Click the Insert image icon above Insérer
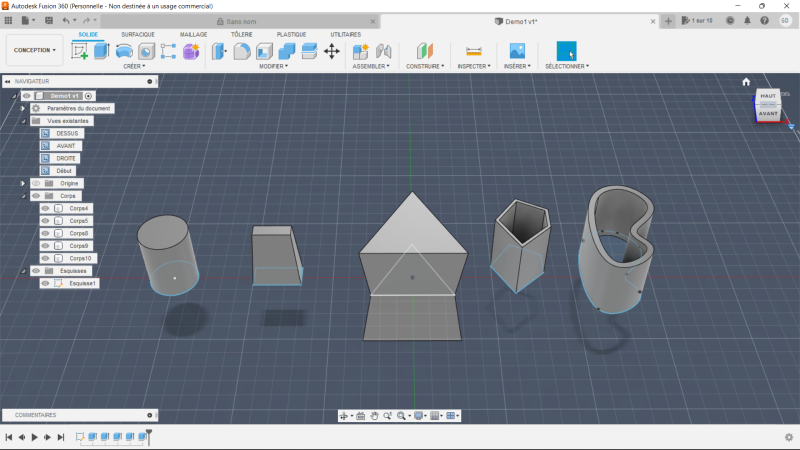The image size is (800, 450). point(517,51)
